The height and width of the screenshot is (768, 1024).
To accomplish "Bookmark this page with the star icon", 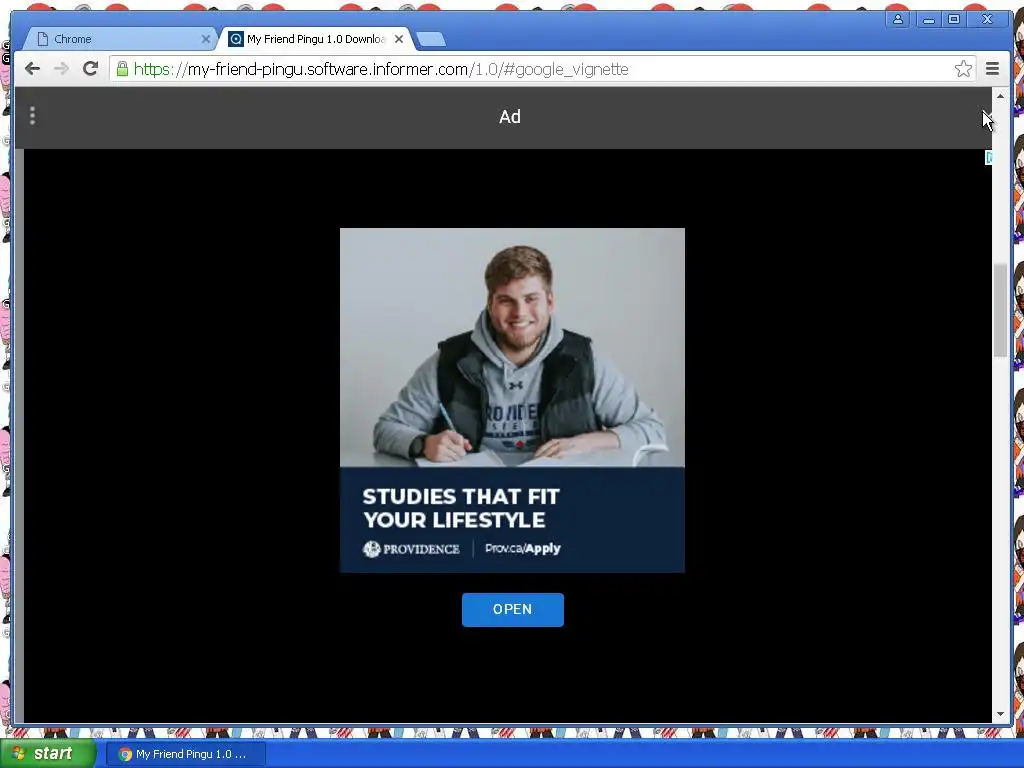I will [963, 69].
